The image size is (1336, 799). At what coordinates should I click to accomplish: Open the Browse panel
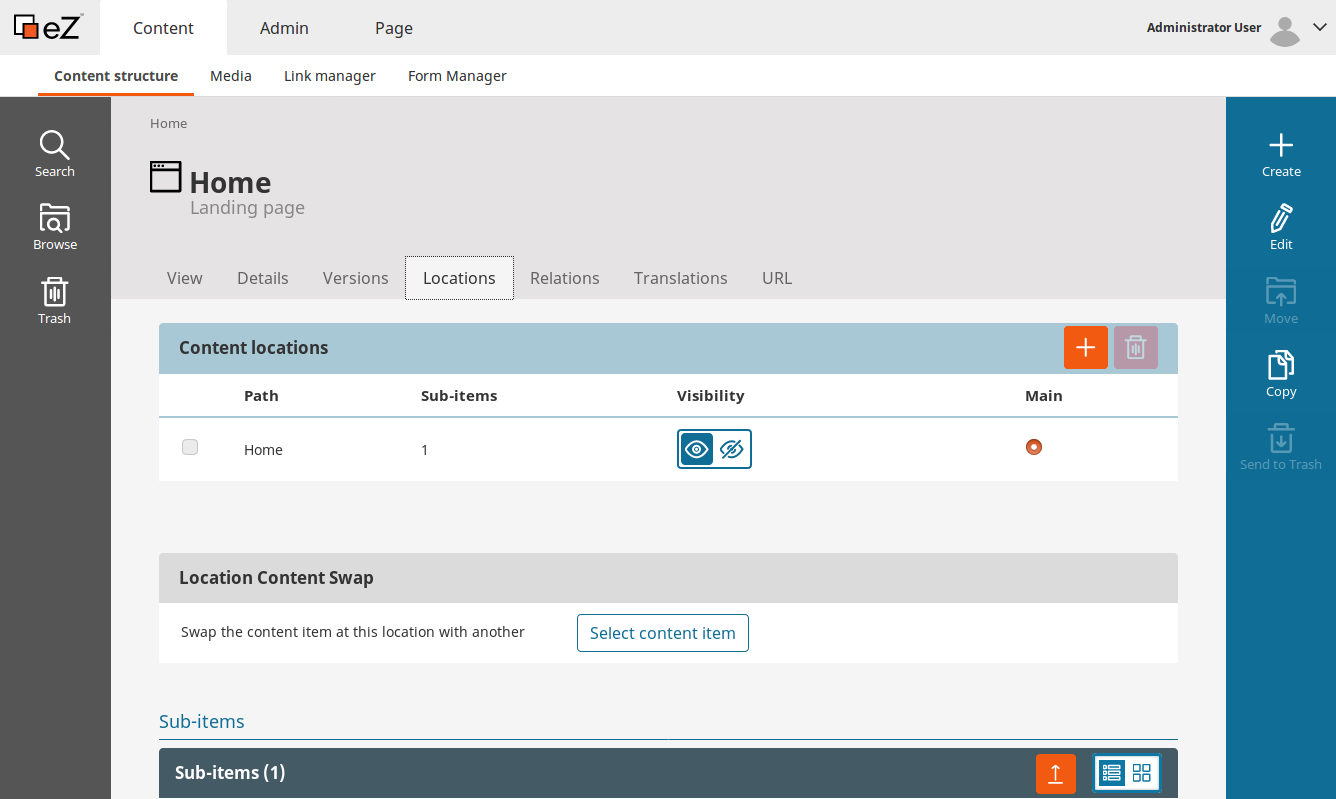(54, 225)
